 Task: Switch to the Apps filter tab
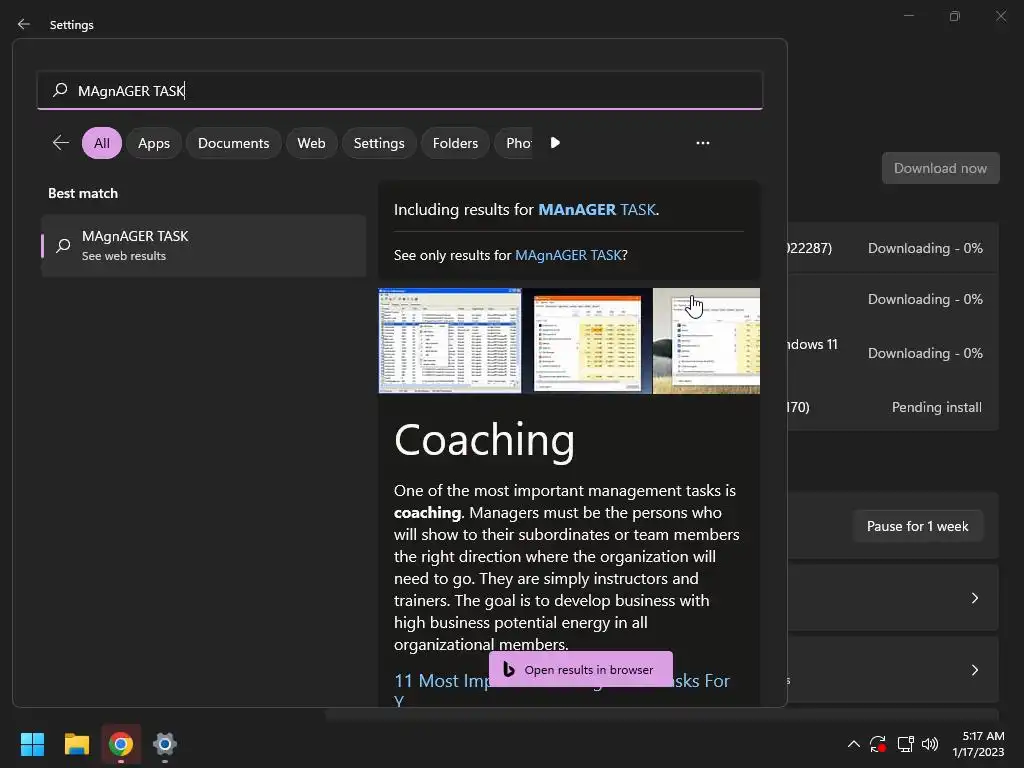click(153, 143)
